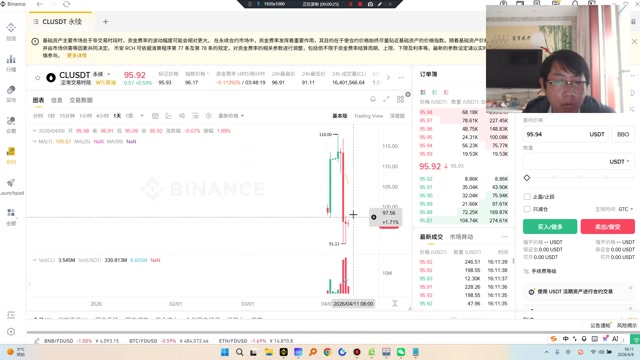The image size is (640, 360).
Task: Collapse the MA indicator row chevron
Action: [35, 142]
